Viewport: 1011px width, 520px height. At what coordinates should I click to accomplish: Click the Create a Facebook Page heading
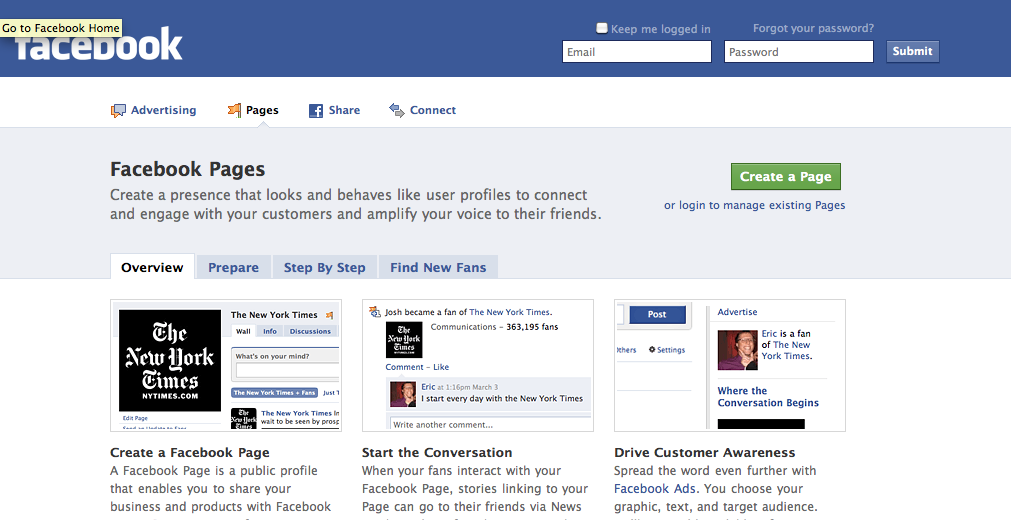coord(190,452)
